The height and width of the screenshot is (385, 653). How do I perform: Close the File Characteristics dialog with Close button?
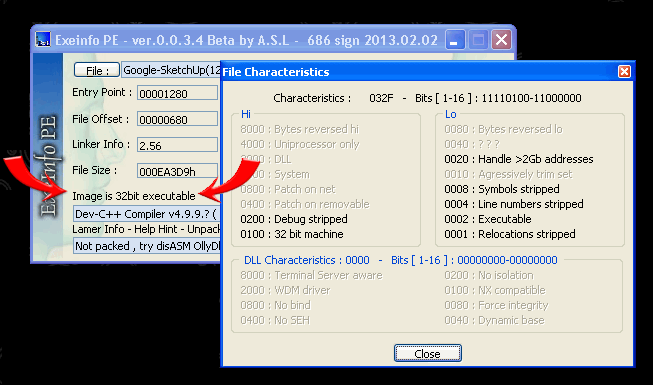(428, 353)
